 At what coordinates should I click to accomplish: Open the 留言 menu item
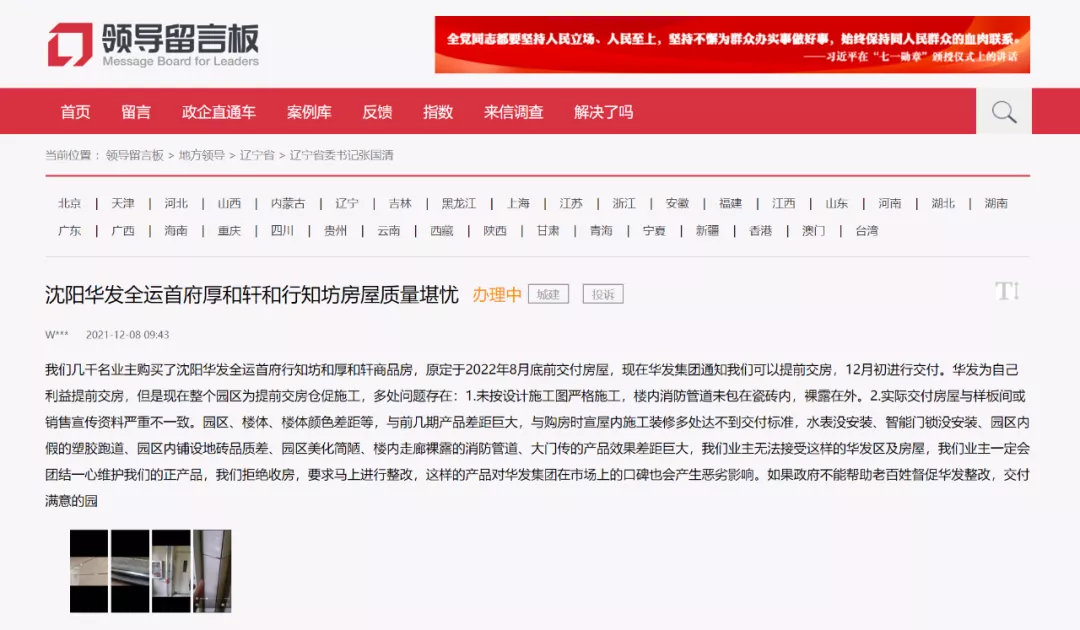pyautogui.click(x=136, y=112)
